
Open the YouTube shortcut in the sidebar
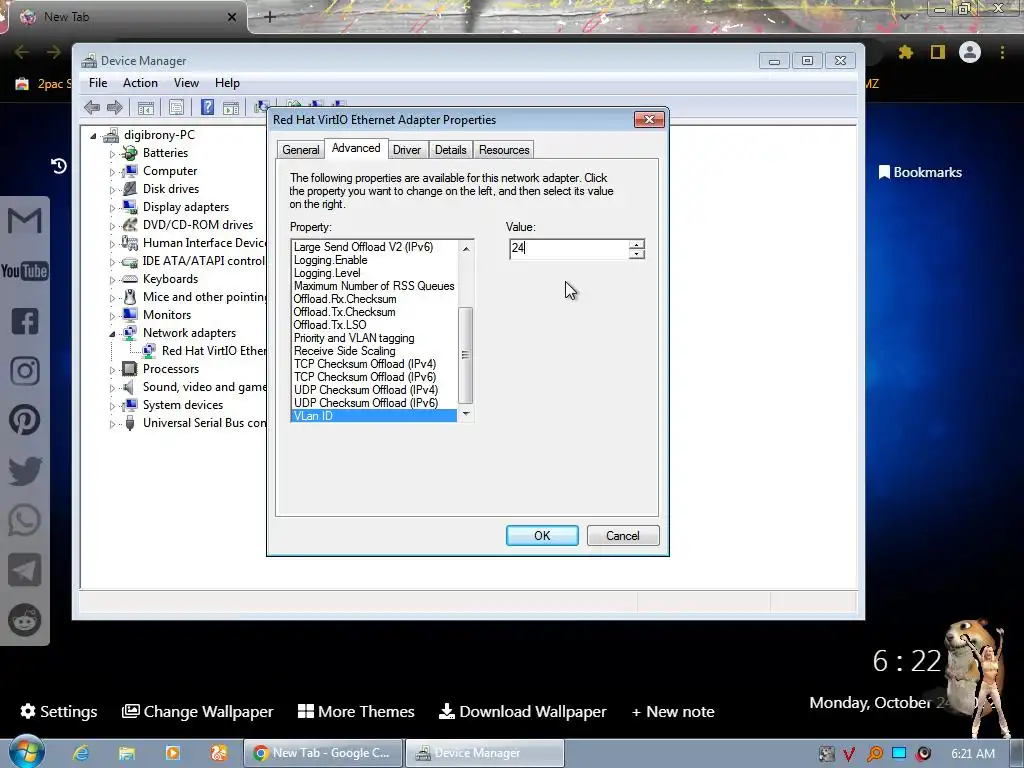[25, 271]
